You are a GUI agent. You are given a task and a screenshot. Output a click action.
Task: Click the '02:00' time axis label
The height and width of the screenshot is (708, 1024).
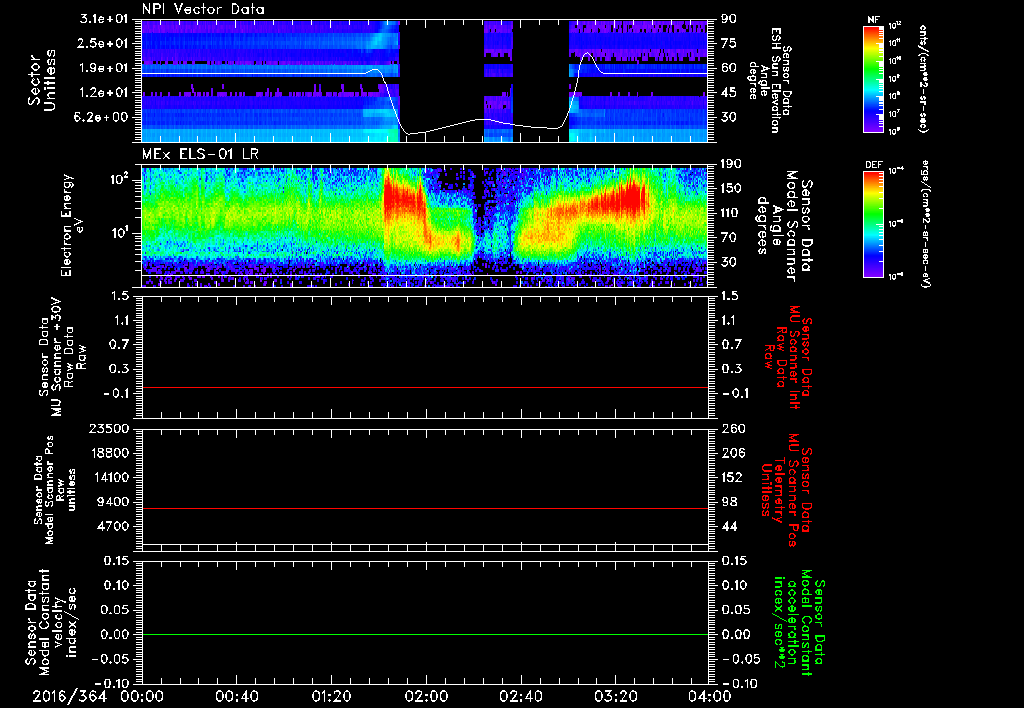tap(426, 696)
